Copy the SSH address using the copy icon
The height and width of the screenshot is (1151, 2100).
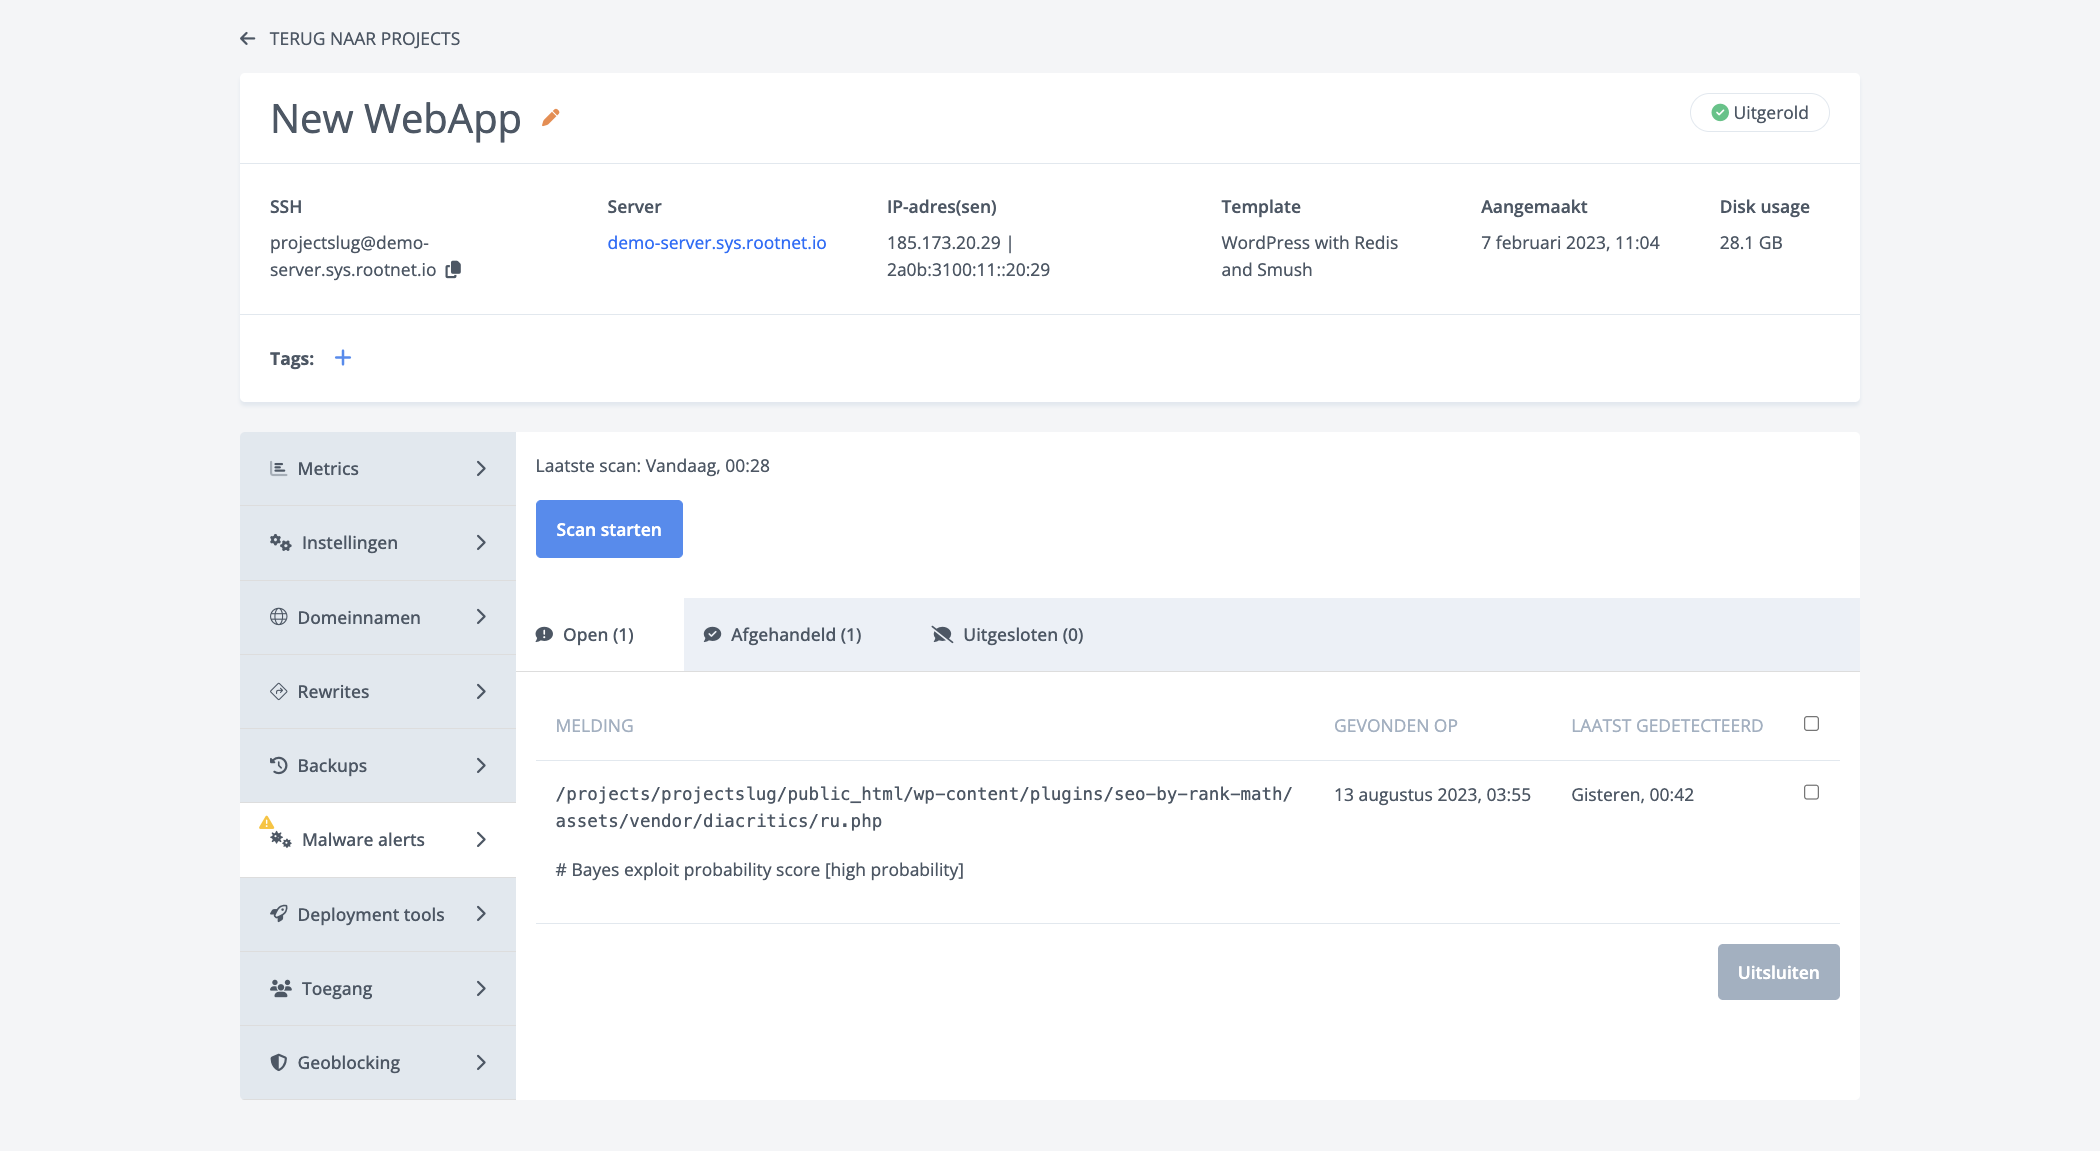tap(453, 269)
